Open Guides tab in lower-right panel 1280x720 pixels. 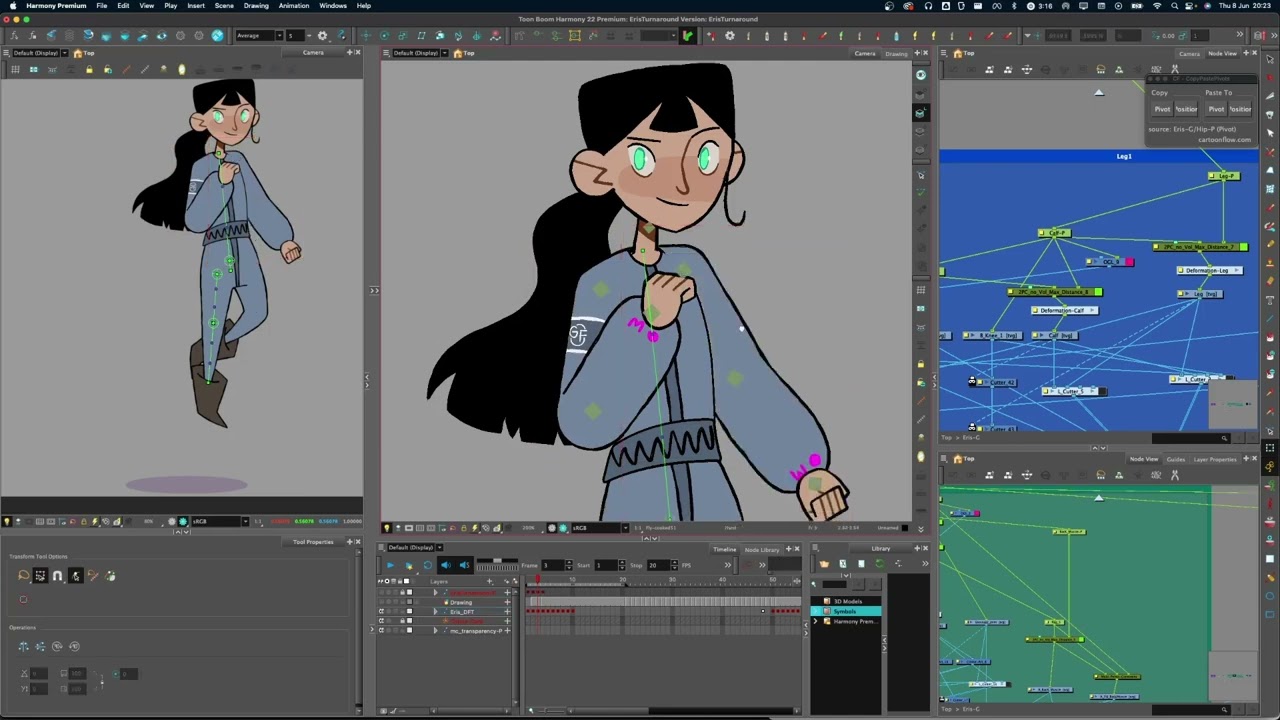point(1176,459)
